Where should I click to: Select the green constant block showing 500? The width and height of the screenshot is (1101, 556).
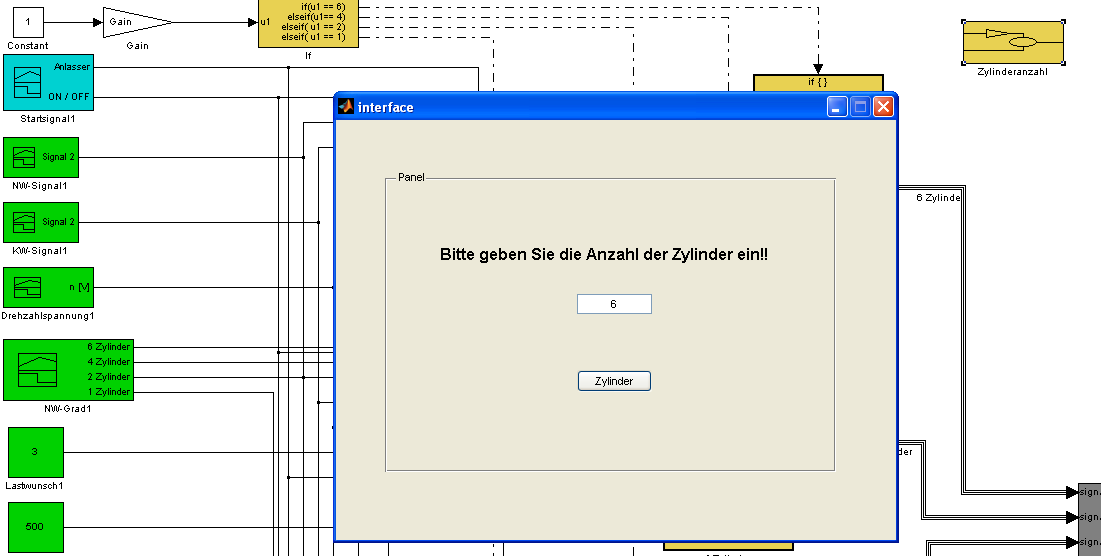[36, 527]
